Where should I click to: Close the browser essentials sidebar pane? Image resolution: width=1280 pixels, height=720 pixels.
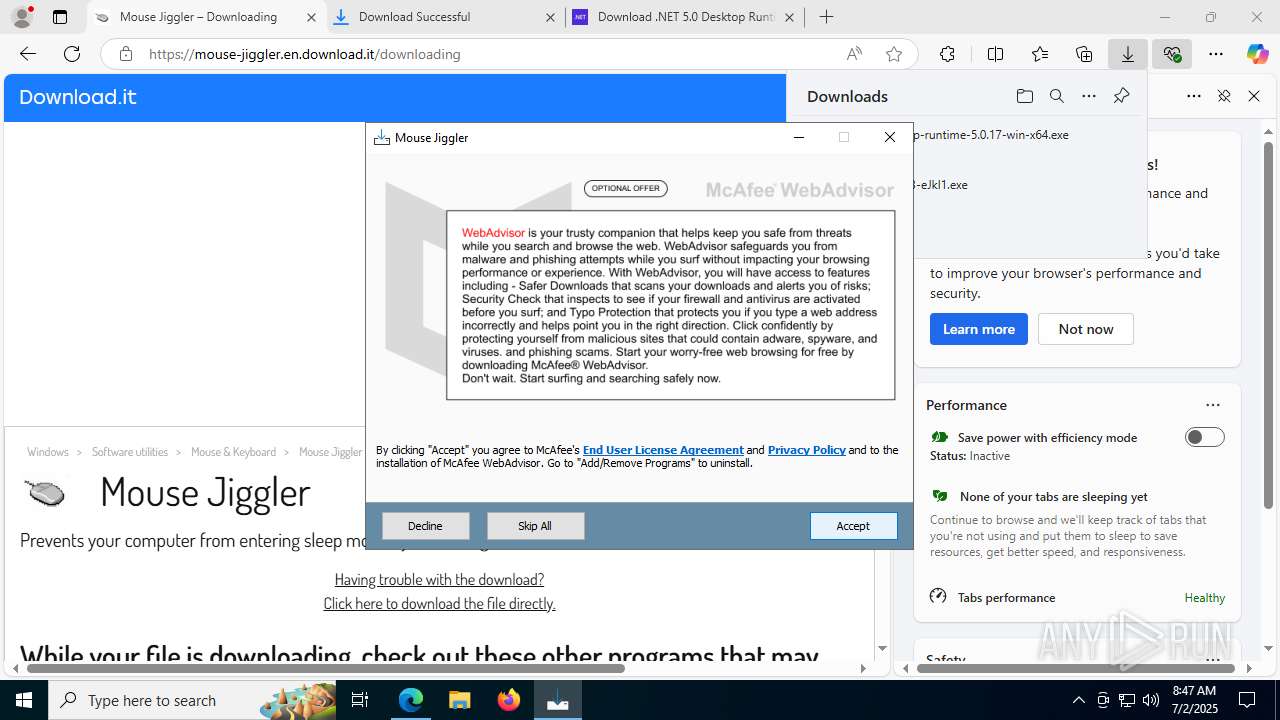1254,96
